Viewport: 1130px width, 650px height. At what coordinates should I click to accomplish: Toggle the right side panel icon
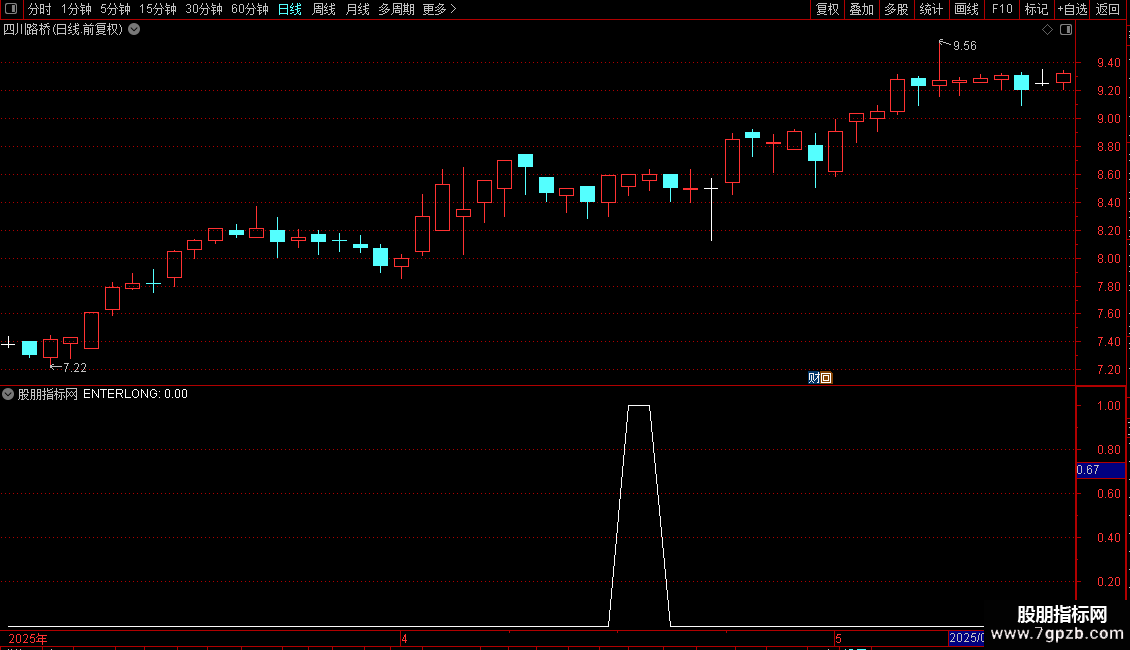[1066, 30]
